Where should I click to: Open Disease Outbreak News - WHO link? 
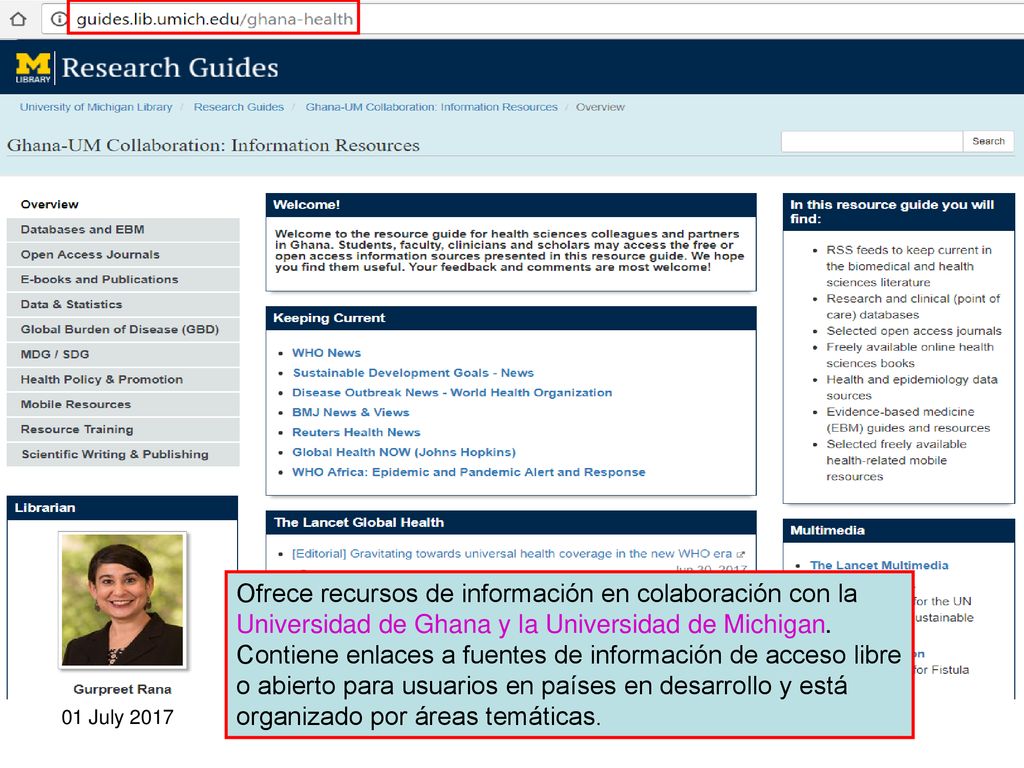pos(452,392)
